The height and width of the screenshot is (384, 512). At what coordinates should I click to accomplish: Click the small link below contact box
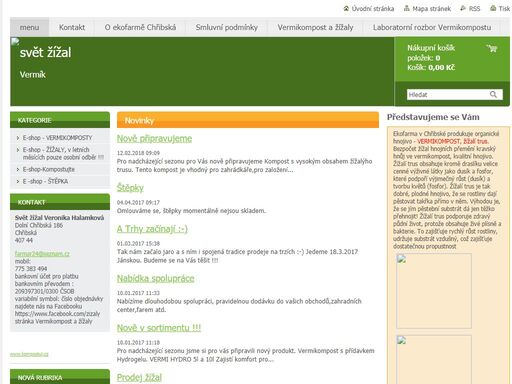click(29, 354)
